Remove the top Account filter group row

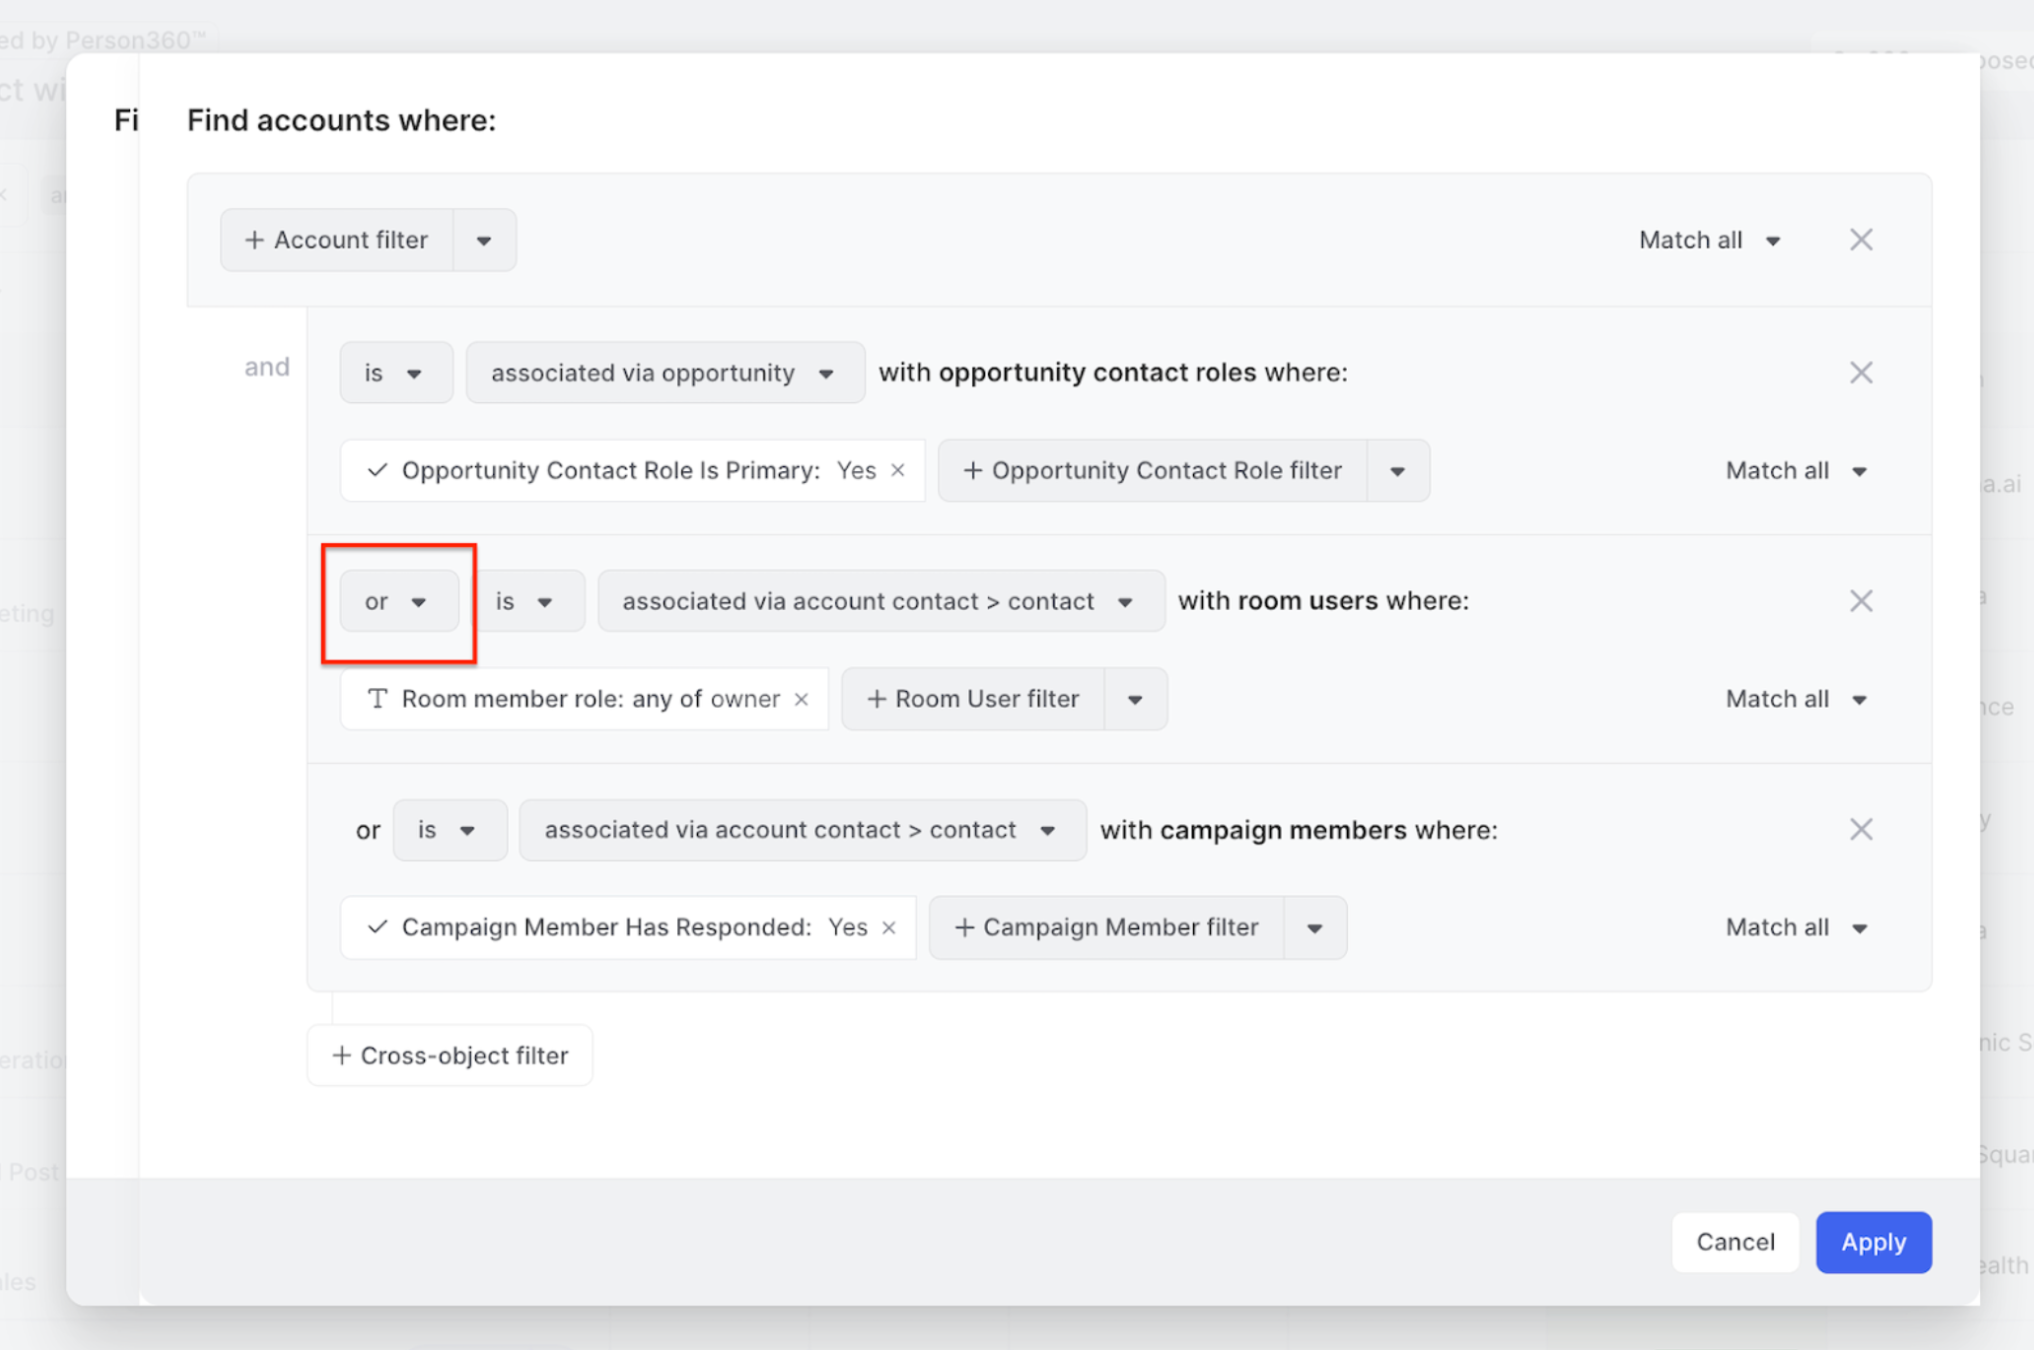point(1860,240)
